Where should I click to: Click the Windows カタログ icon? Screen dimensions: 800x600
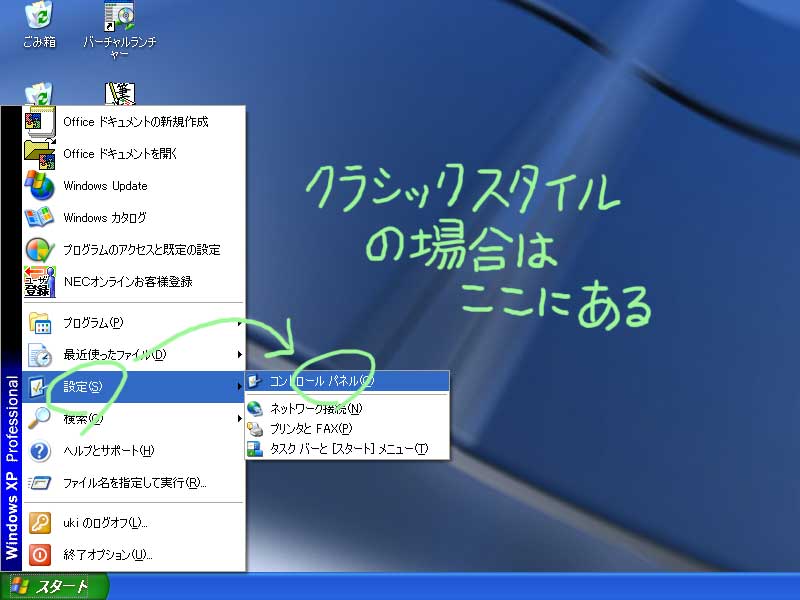point(39,218)
